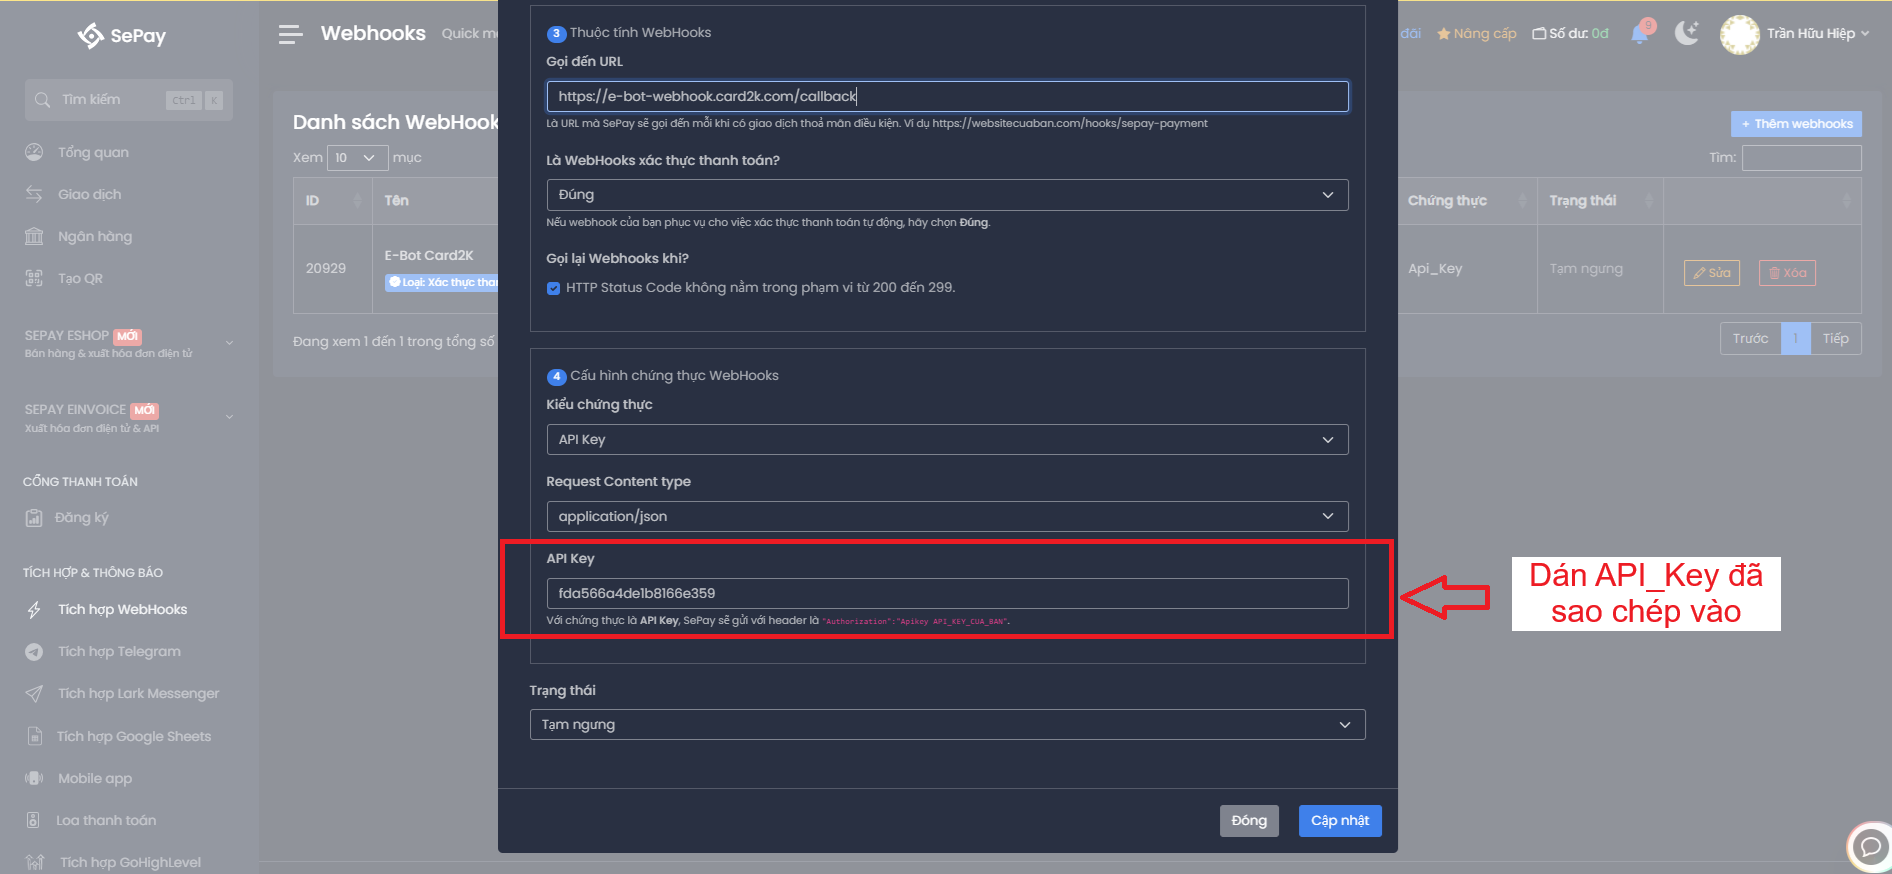Open Tích hợp Telegram in sidebar

pos(119,651)
